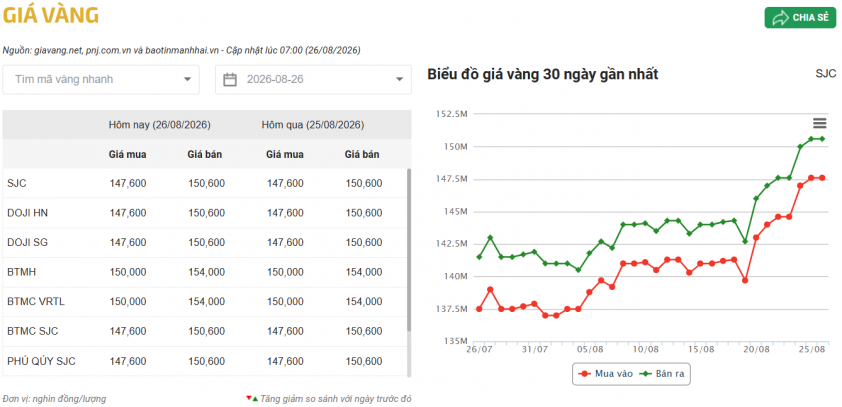Click the source line mentioning giavang.net
Viewport: 842px width, 407px height.
(x=182, y=50)
